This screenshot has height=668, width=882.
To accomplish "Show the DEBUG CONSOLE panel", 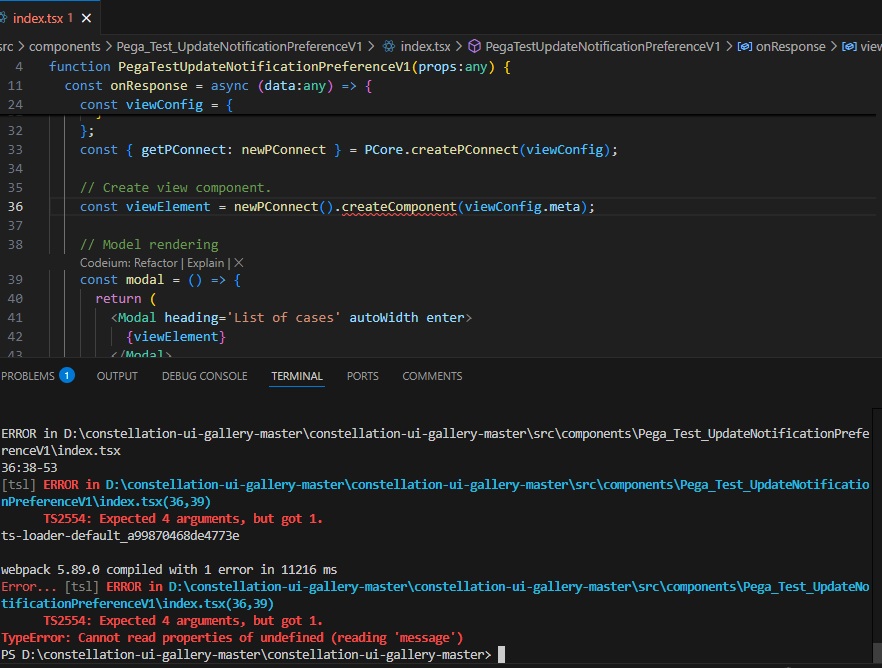I will coord(204,376).
